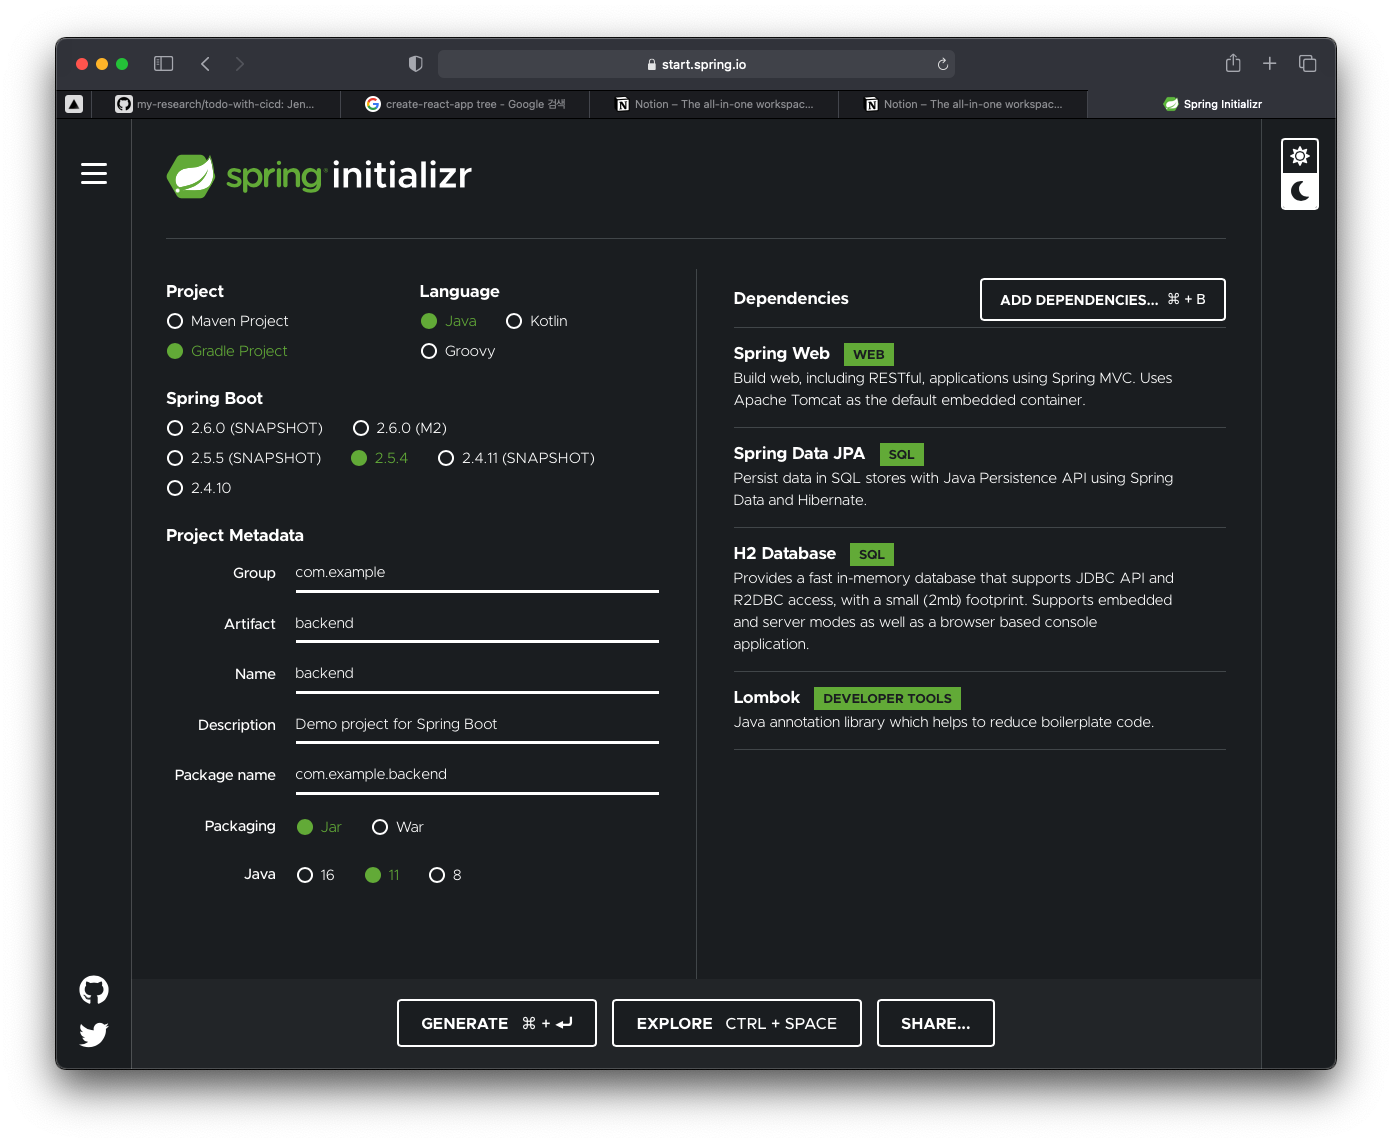Screen dimensions: 1392x1143
Task: Show the tab overview
Action: tap(1307, 64)
